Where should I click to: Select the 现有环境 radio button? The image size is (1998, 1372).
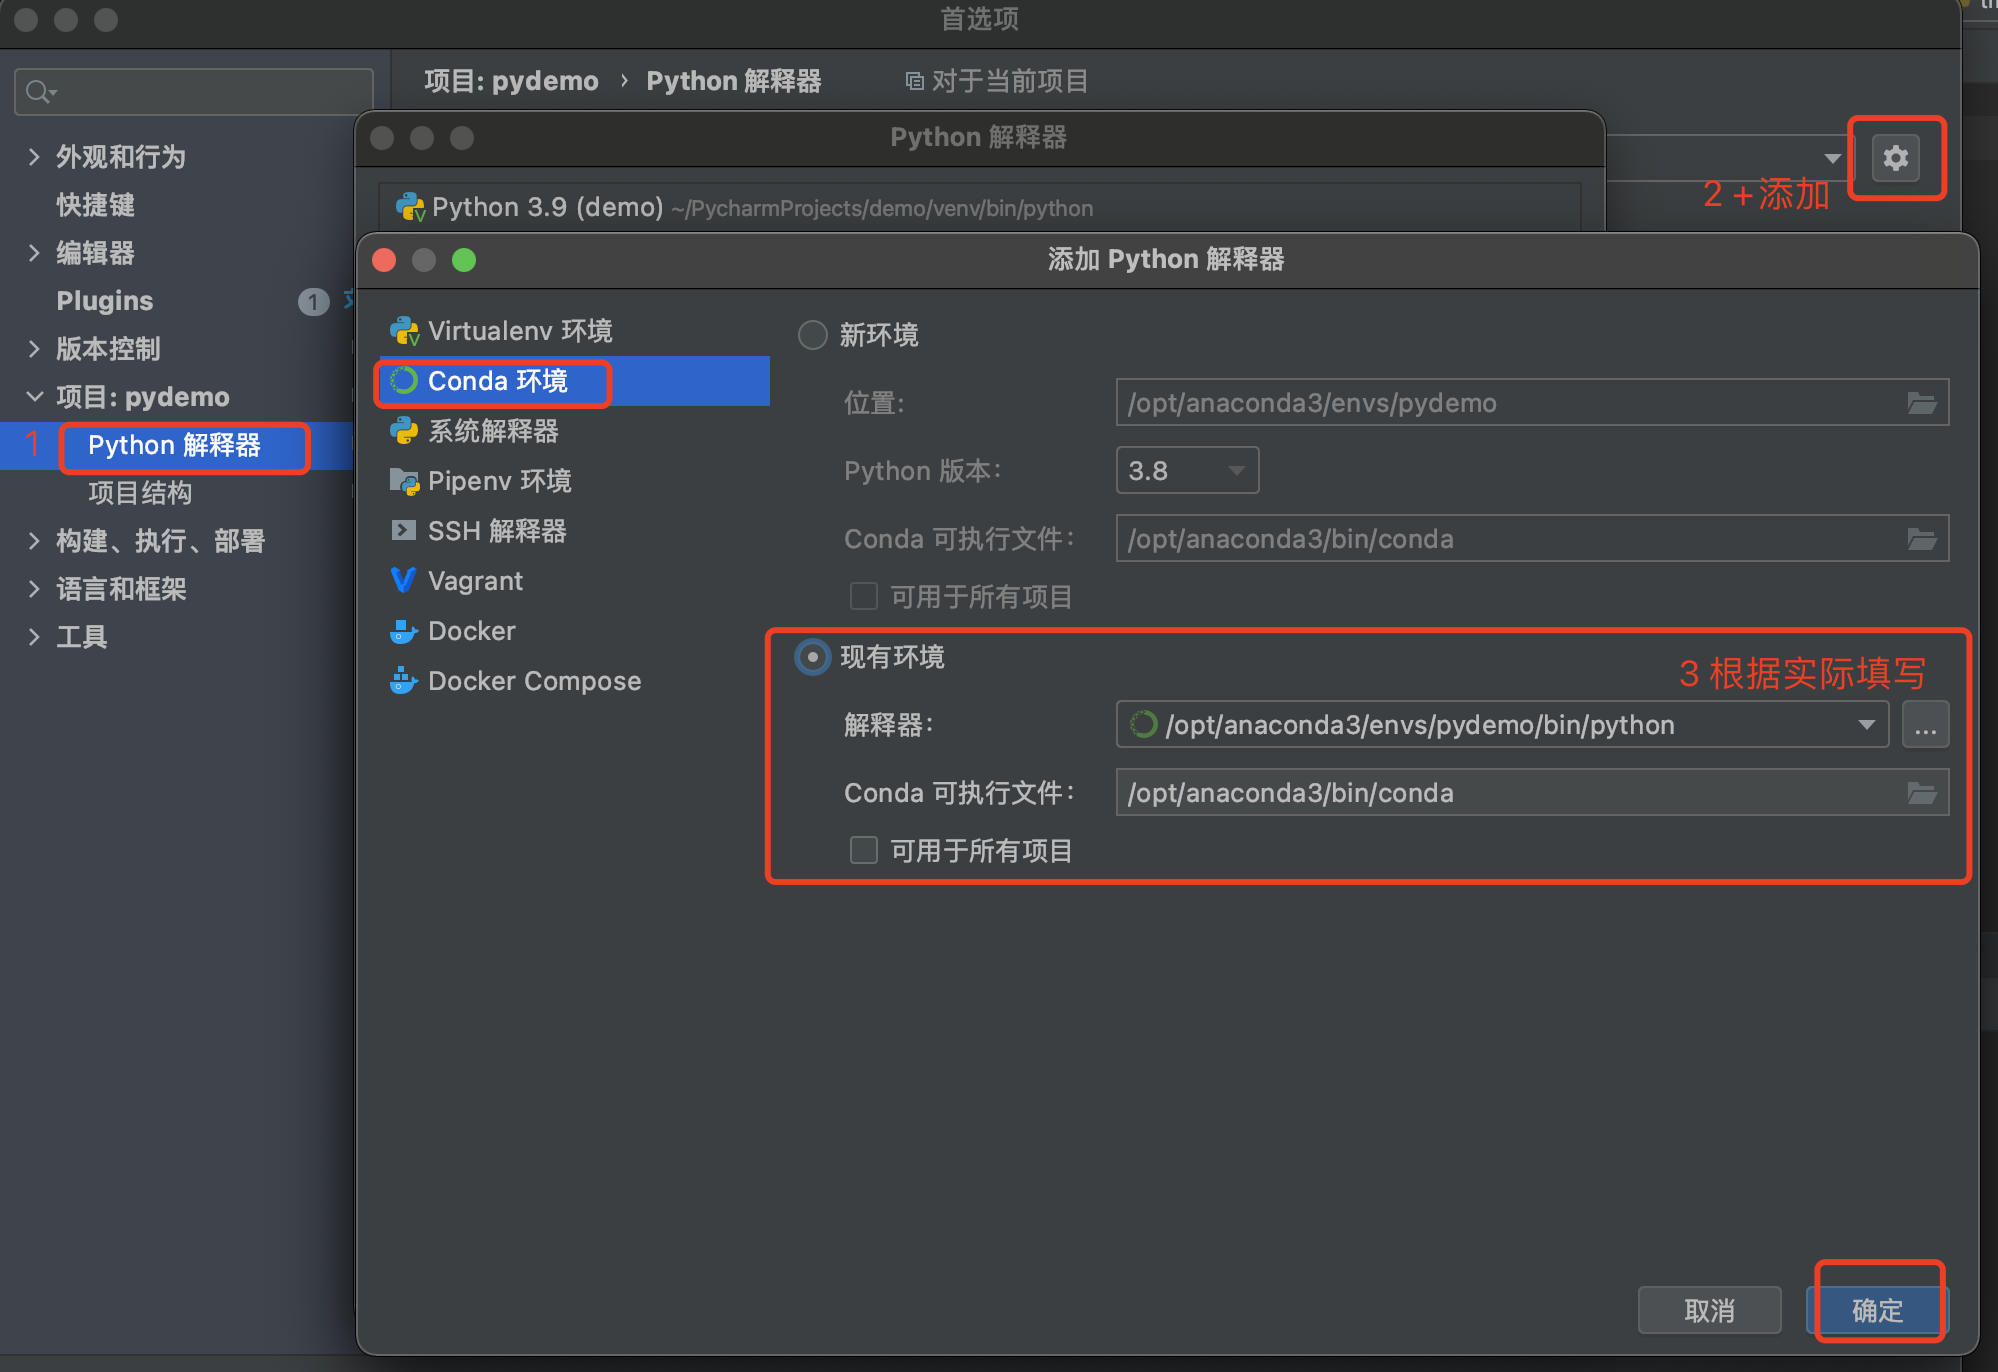[813, 657]
